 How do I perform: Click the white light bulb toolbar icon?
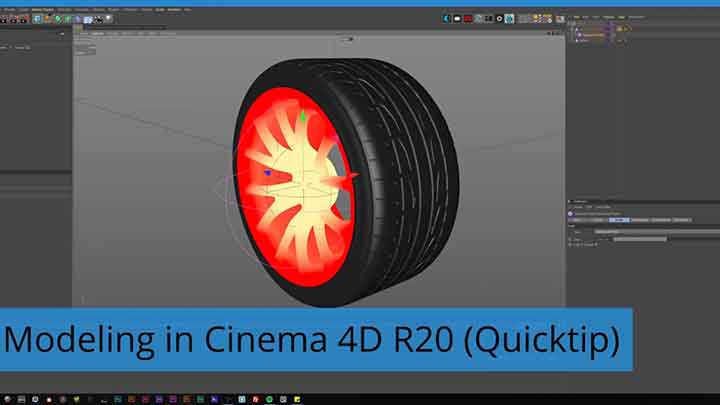108,19
